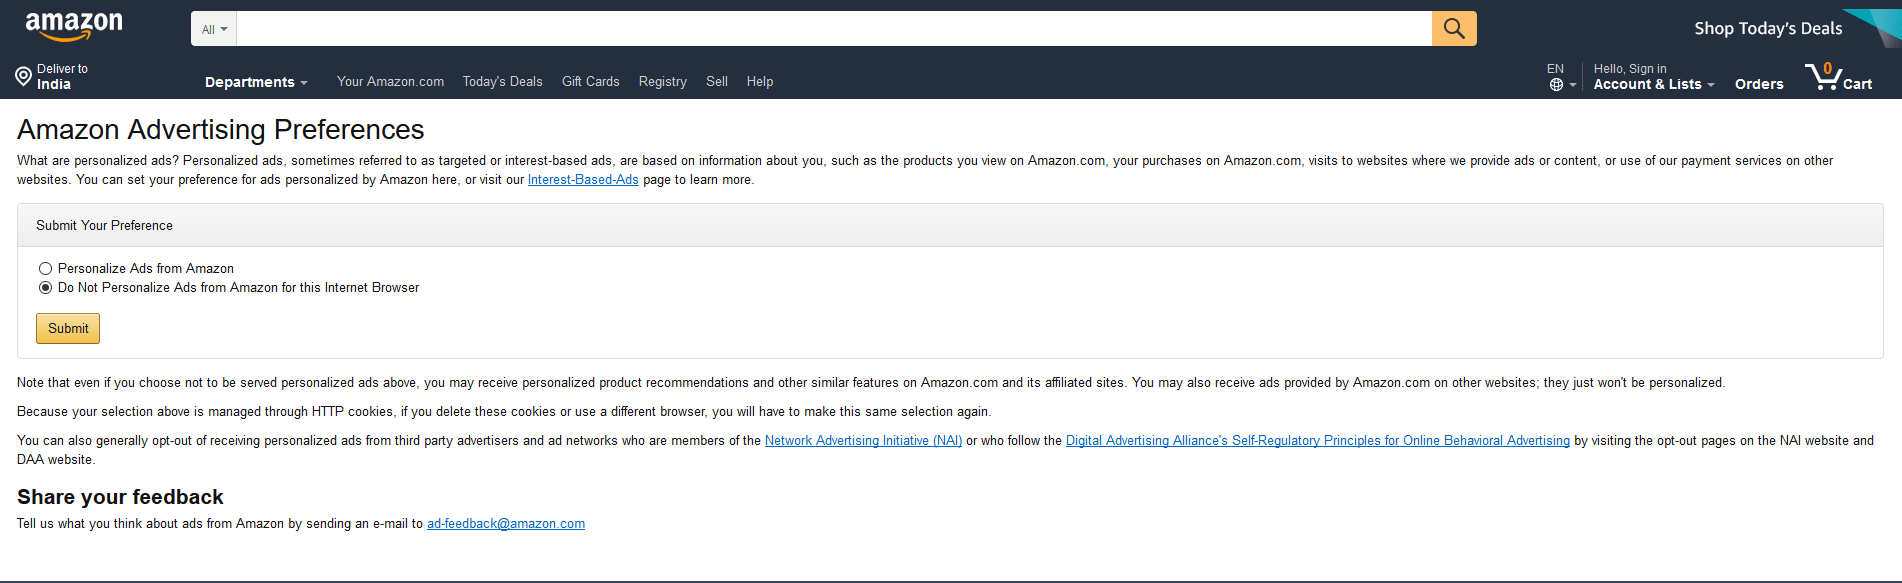Go to Today's Deals
This screenshot has width=1902, height=583.
502,82
